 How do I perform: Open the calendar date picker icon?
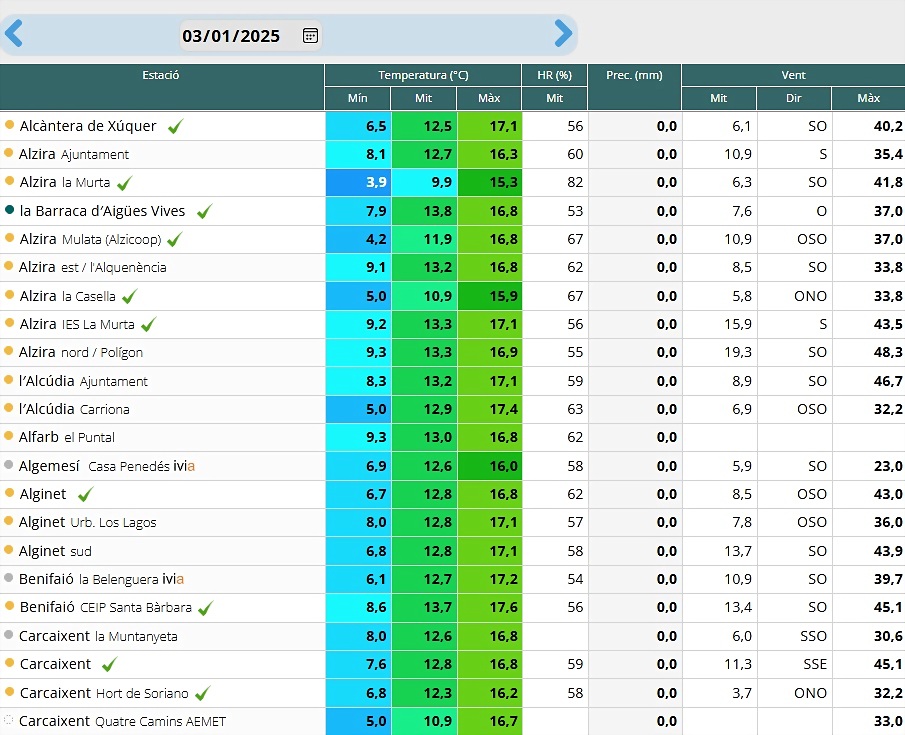(310, 36)
